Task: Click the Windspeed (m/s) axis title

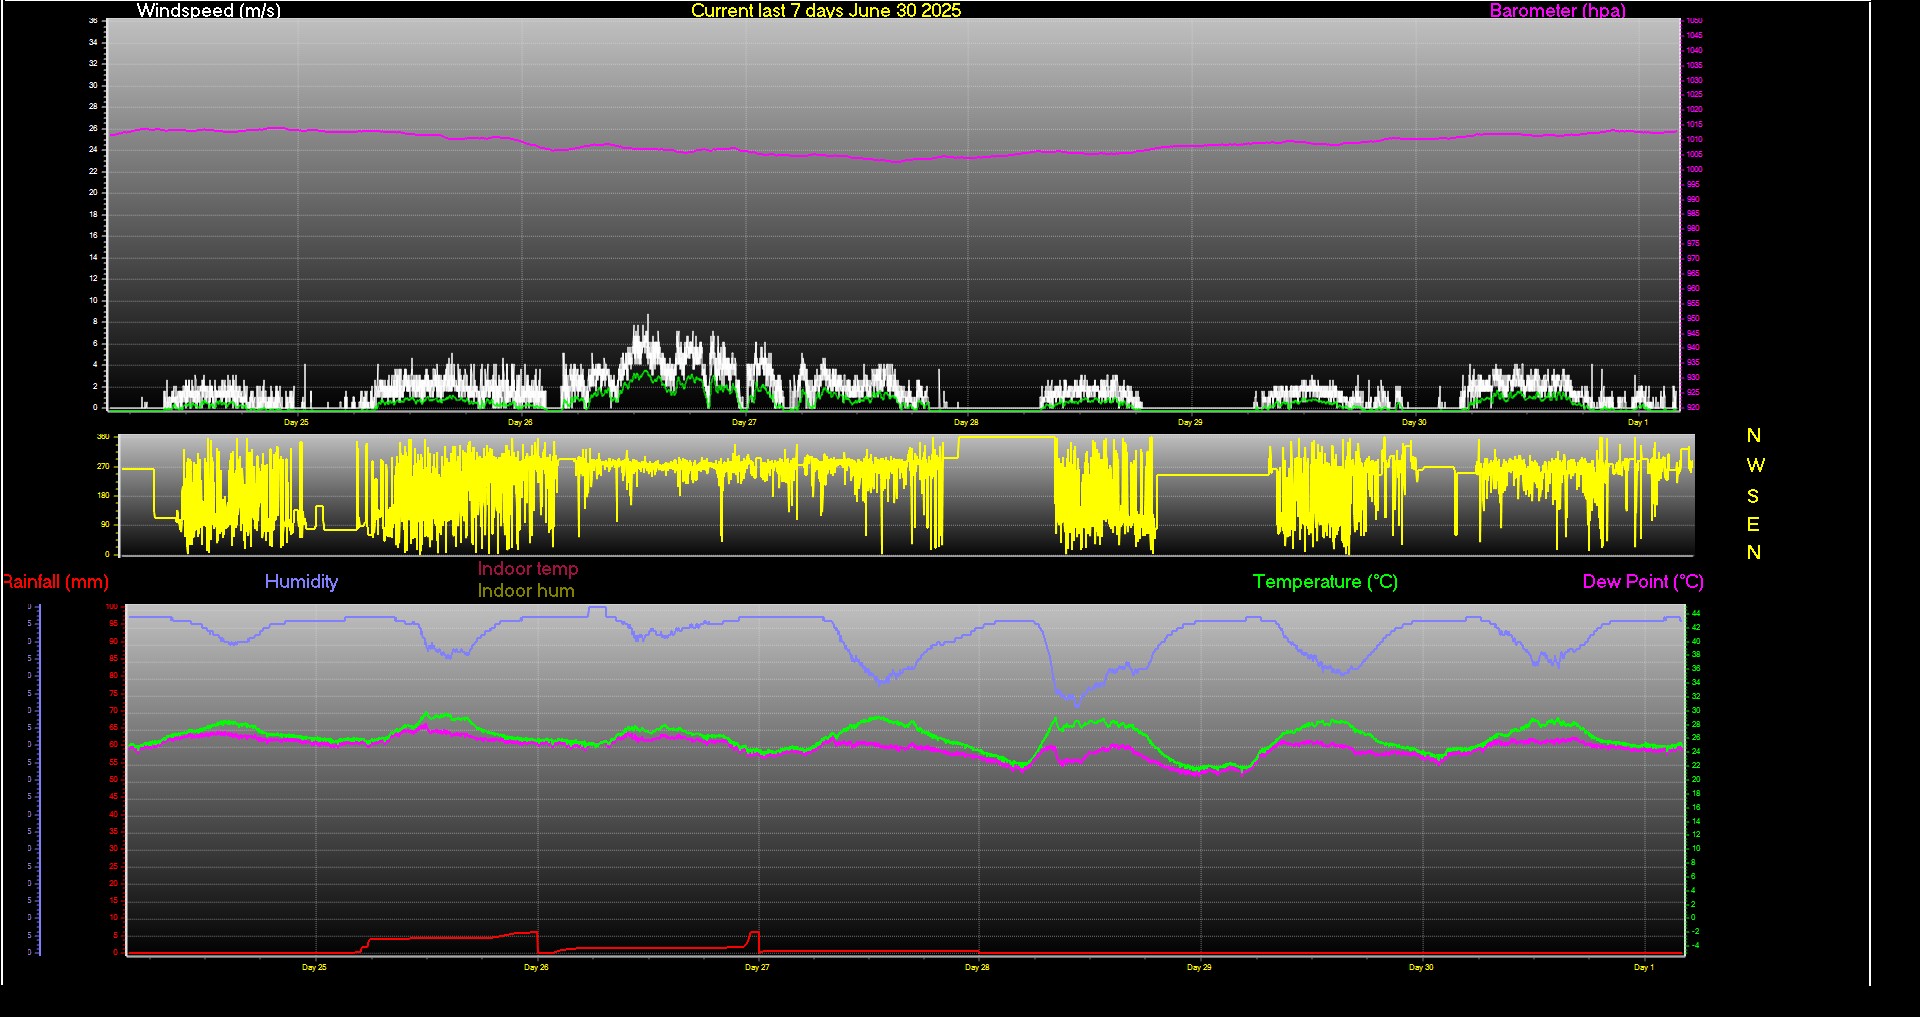Action: click(x=208, y=11)
